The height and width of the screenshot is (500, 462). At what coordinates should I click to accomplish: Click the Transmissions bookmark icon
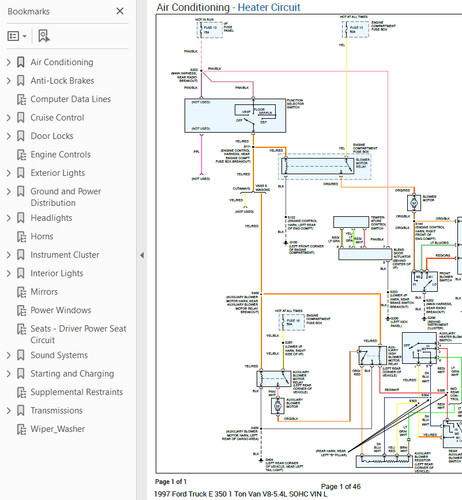tap(21, 411)
